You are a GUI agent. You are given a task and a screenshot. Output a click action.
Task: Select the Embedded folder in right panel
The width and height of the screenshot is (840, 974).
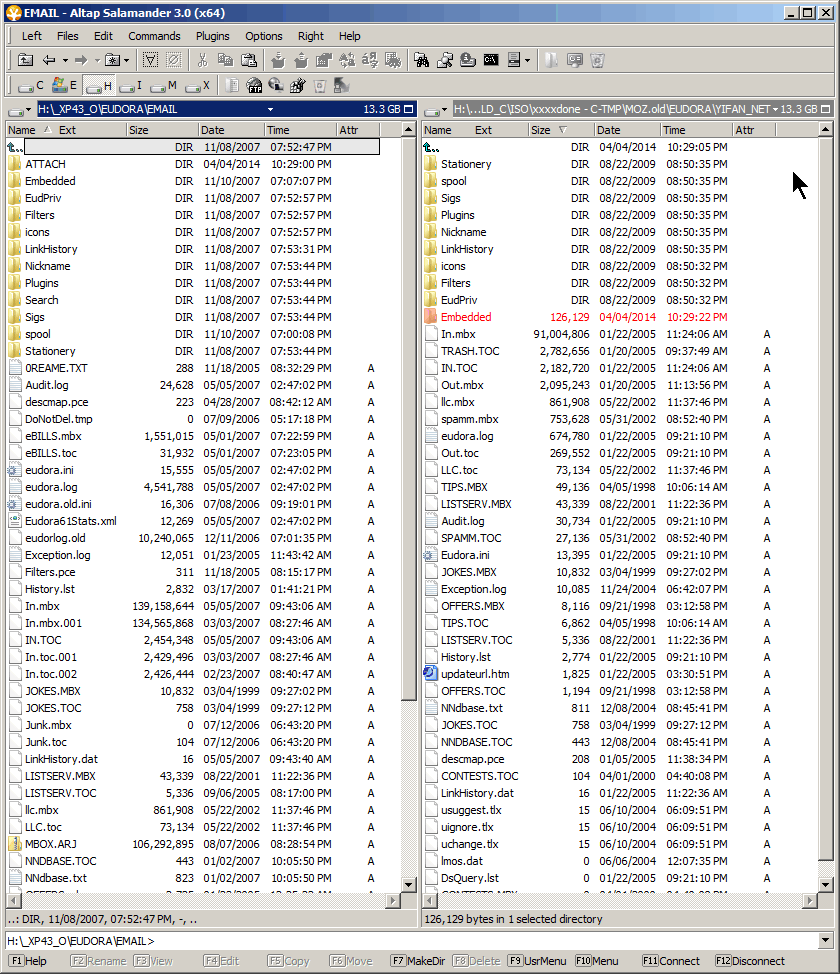click(466, 317)
